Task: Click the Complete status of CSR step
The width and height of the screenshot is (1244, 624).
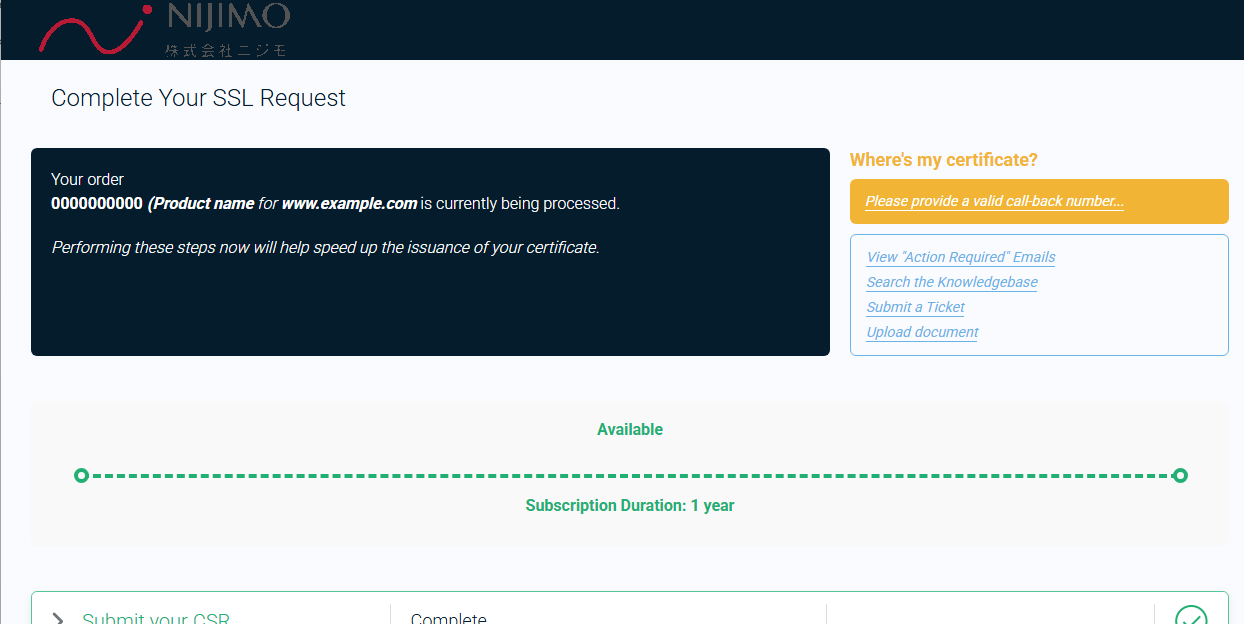Action: coord(448,619)
